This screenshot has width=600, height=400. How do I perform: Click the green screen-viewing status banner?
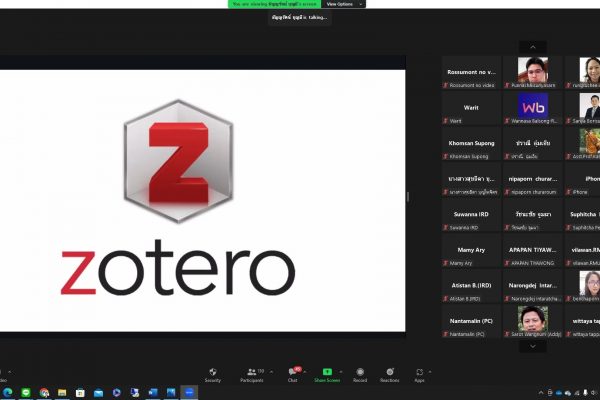pos(274,4)
